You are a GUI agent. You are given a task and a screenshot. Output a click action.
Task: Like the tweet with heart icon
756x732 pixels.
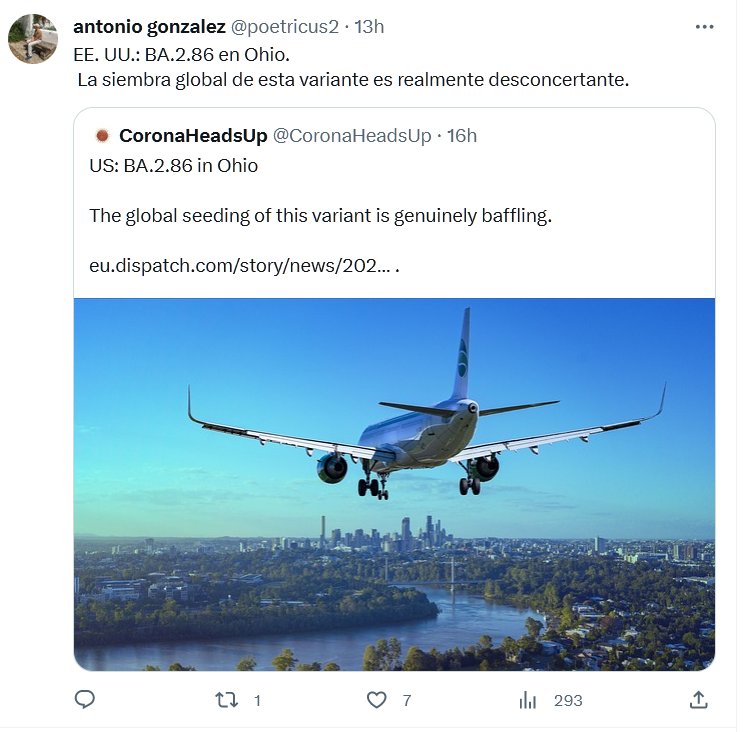pos(377,700)
